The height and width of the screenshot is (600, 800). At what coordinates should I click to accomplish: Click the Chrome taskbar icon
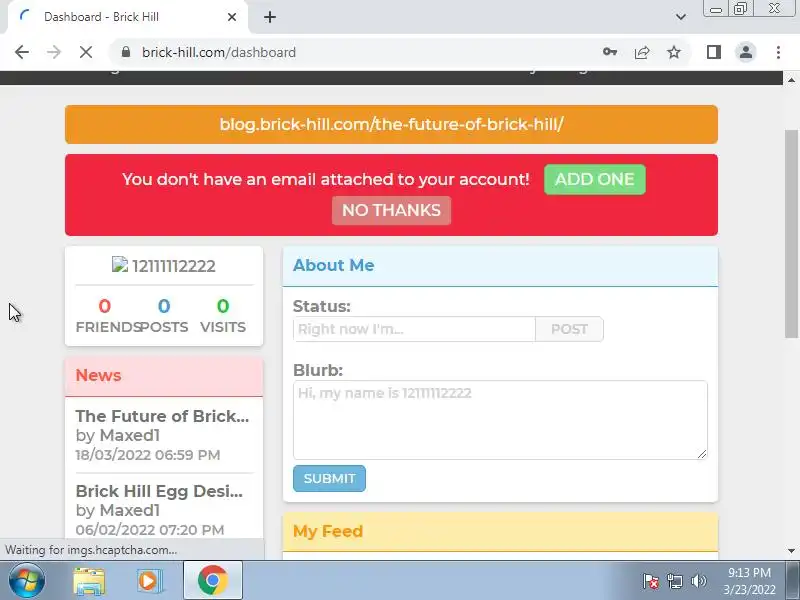(213, 581)
